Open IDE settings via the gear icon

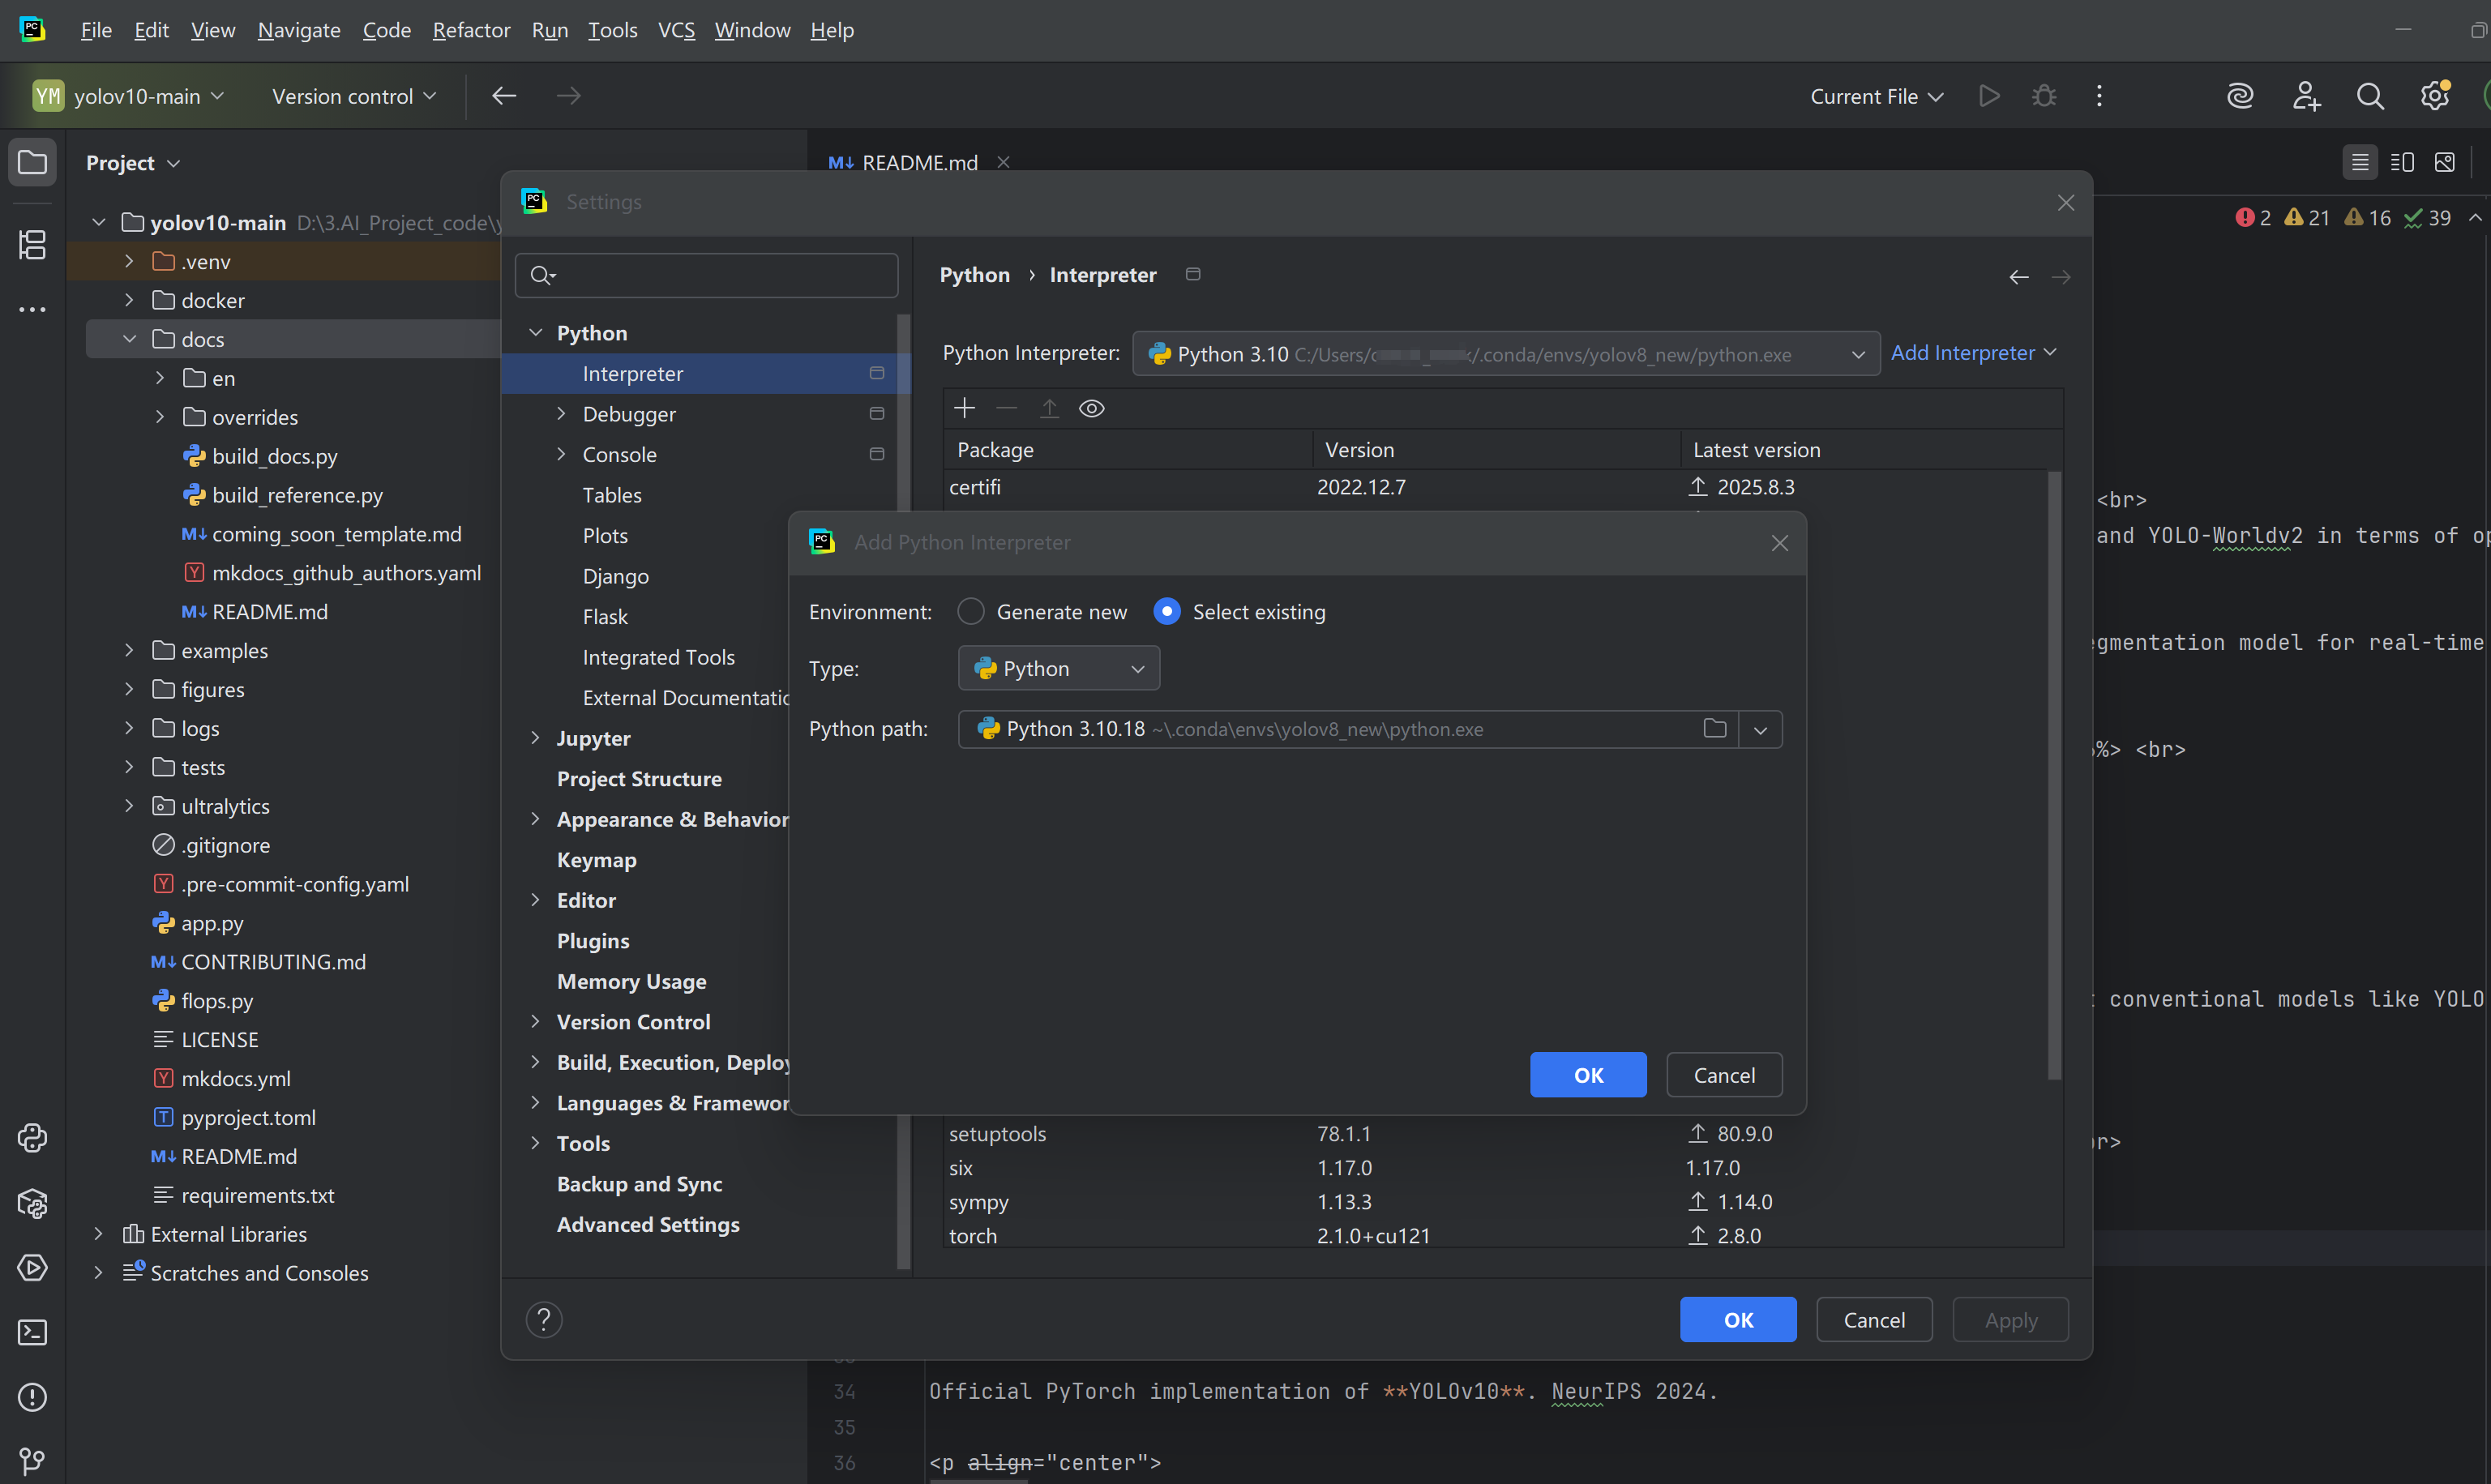point(2434,95)
